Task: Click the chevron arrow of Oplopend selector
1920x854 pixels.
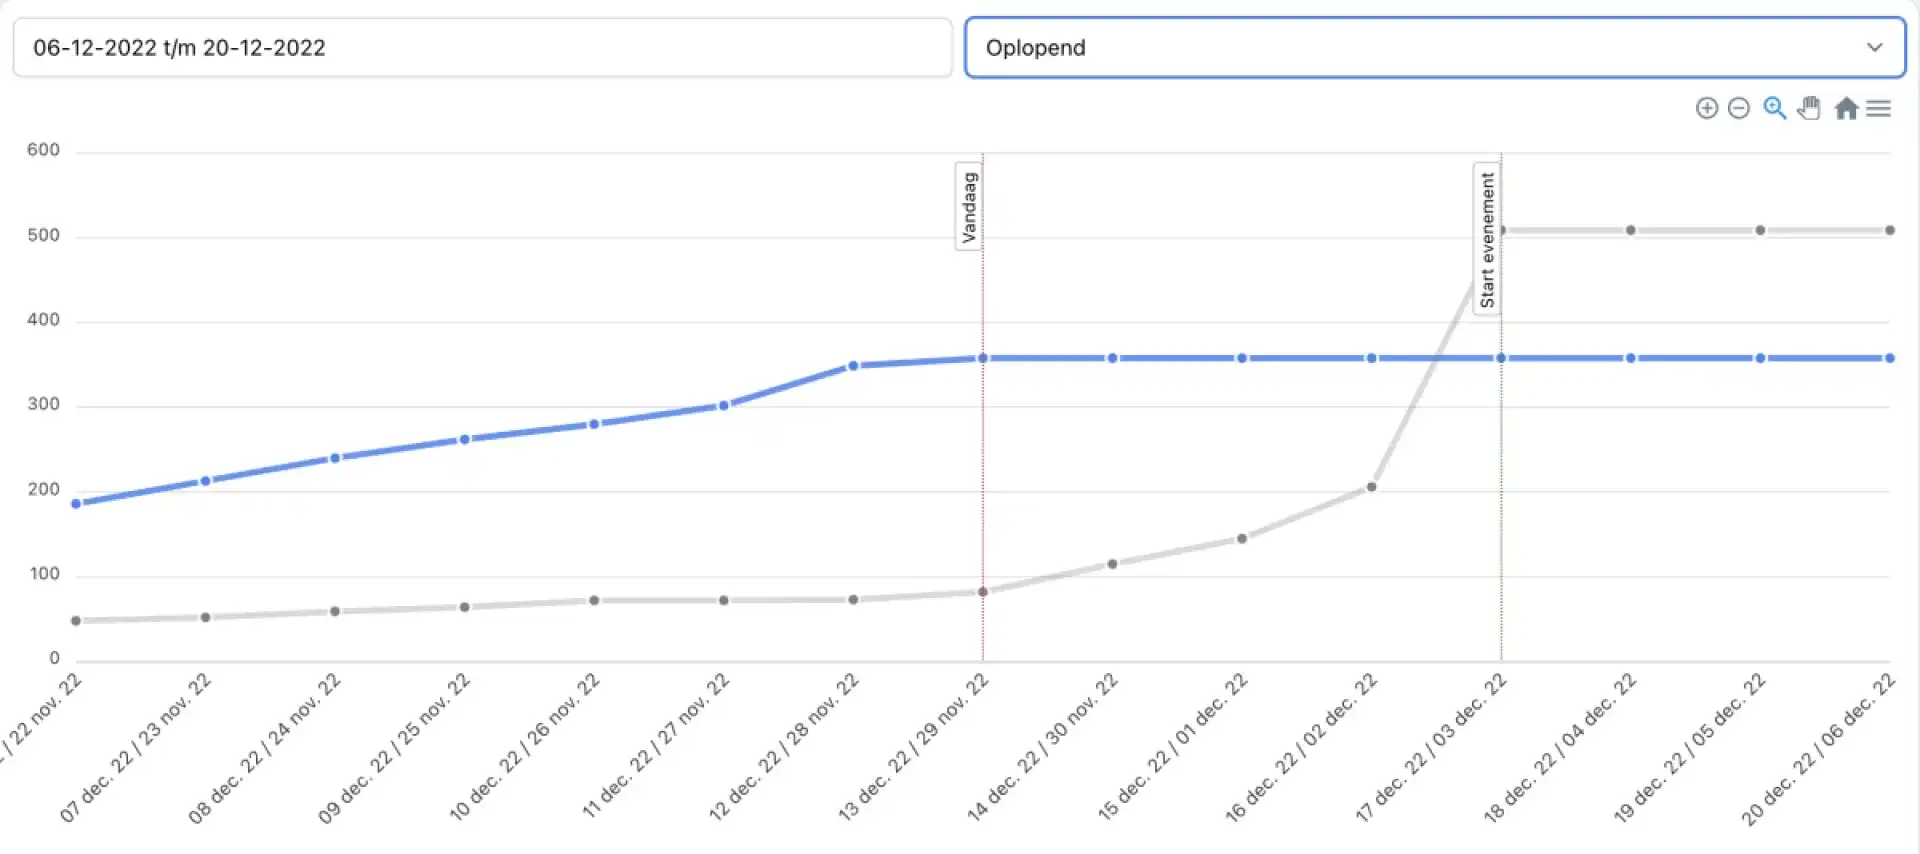Action: (x=1874, y=47)
